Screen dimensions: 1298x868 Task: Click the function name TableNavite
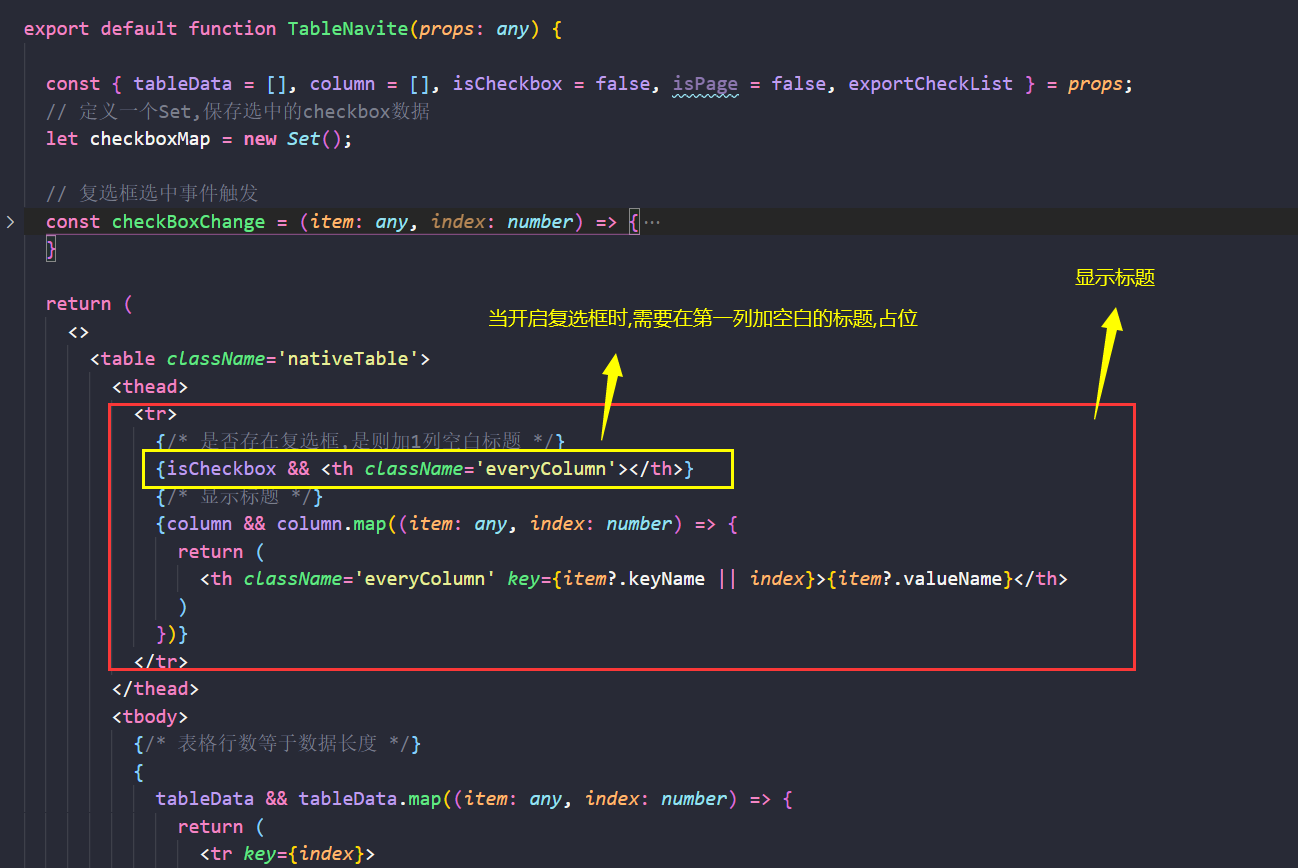point(348,29)
